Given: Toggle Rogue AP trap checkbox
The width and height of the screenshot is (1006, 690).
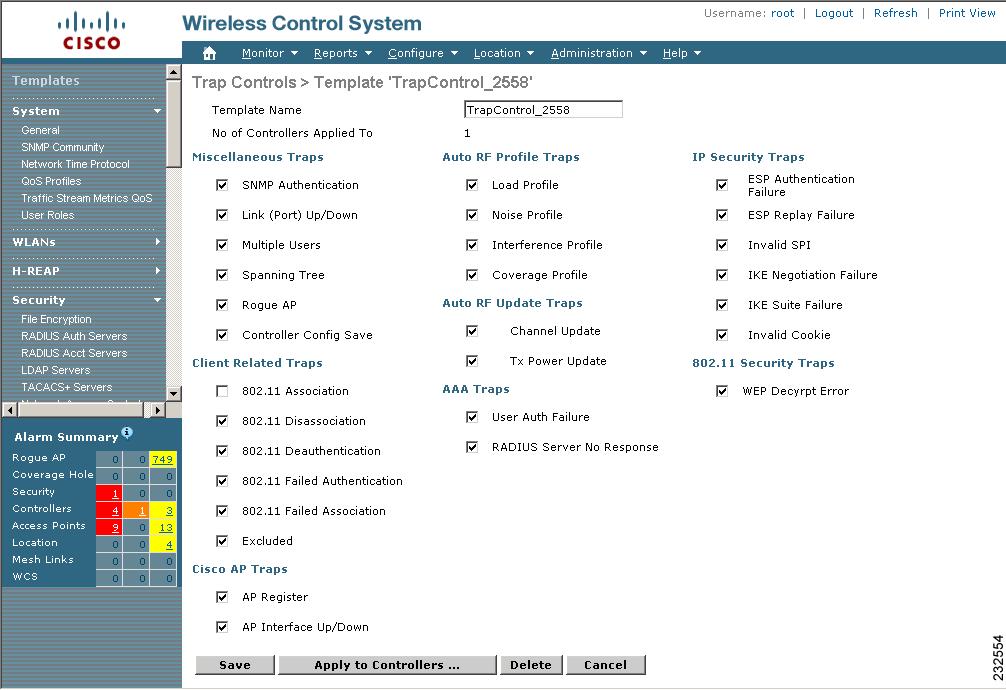Looking at the screenshot, I should pos(222,305).
